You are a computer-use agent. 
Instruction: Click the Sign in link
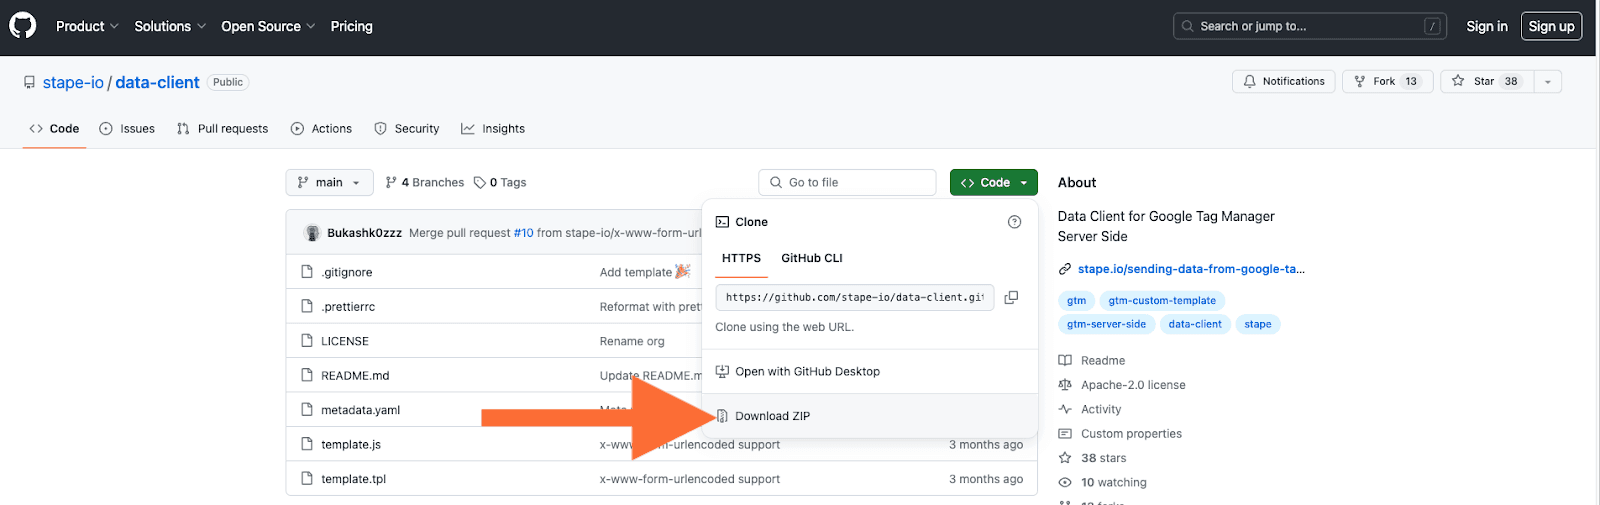[1486, 26]
